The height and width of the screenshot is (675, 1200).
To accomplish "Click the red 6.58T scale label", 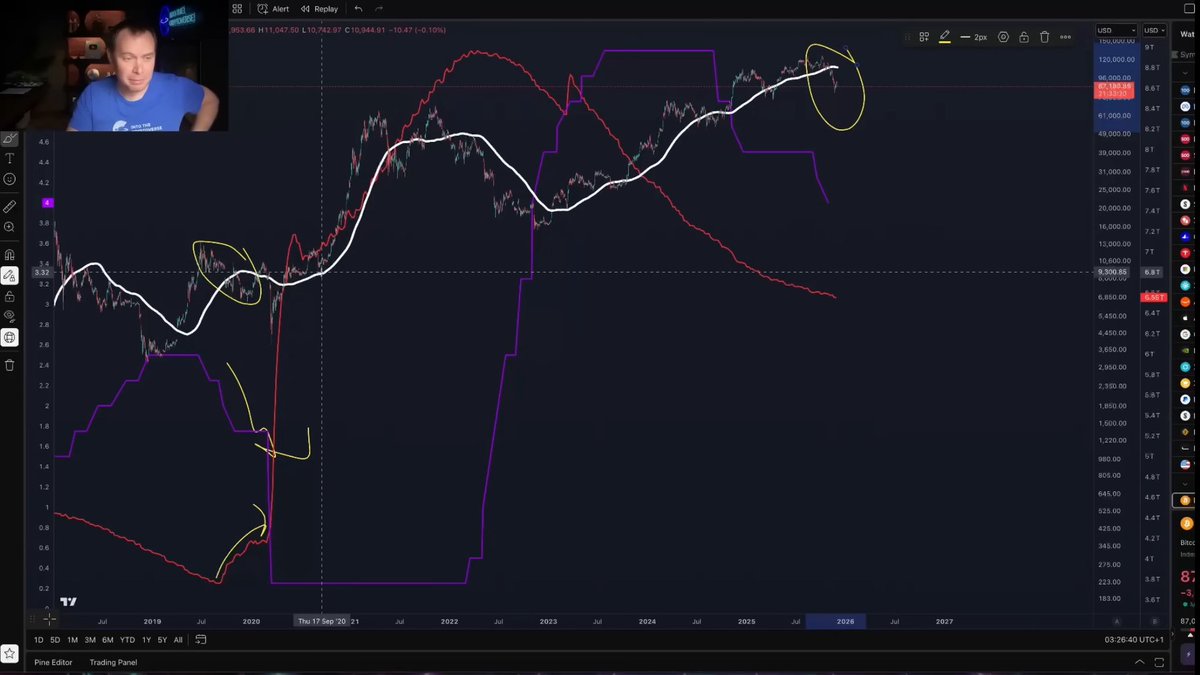I will [x=1153, y=297].
